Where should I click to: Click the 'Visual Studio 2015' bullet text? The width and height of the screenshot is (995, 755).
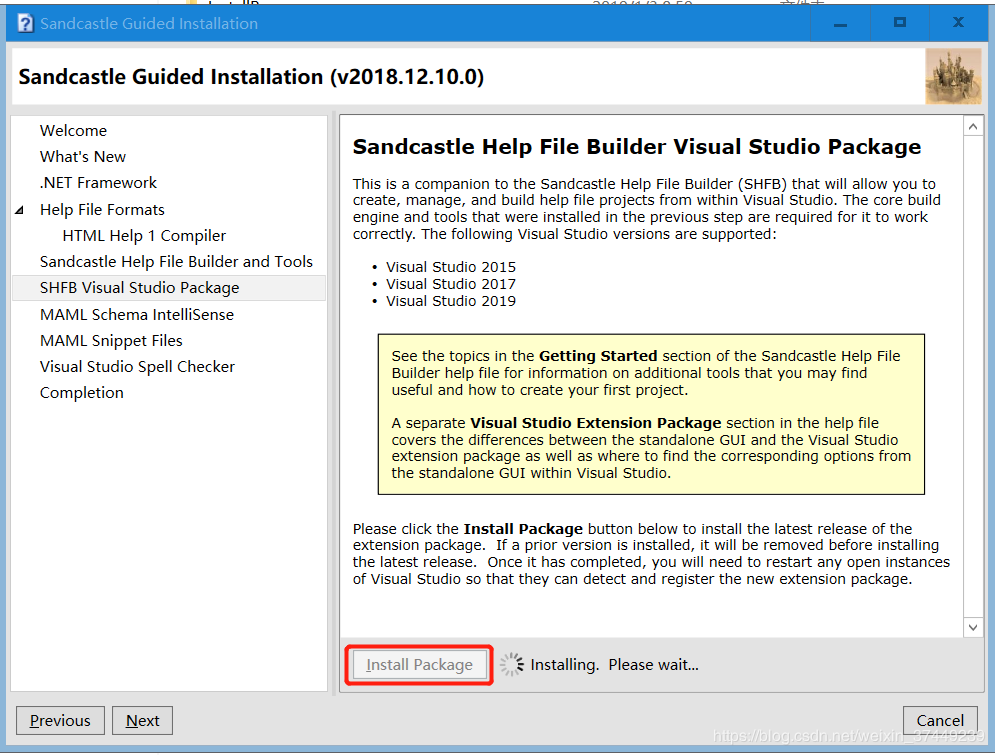(x=451, y=267)
